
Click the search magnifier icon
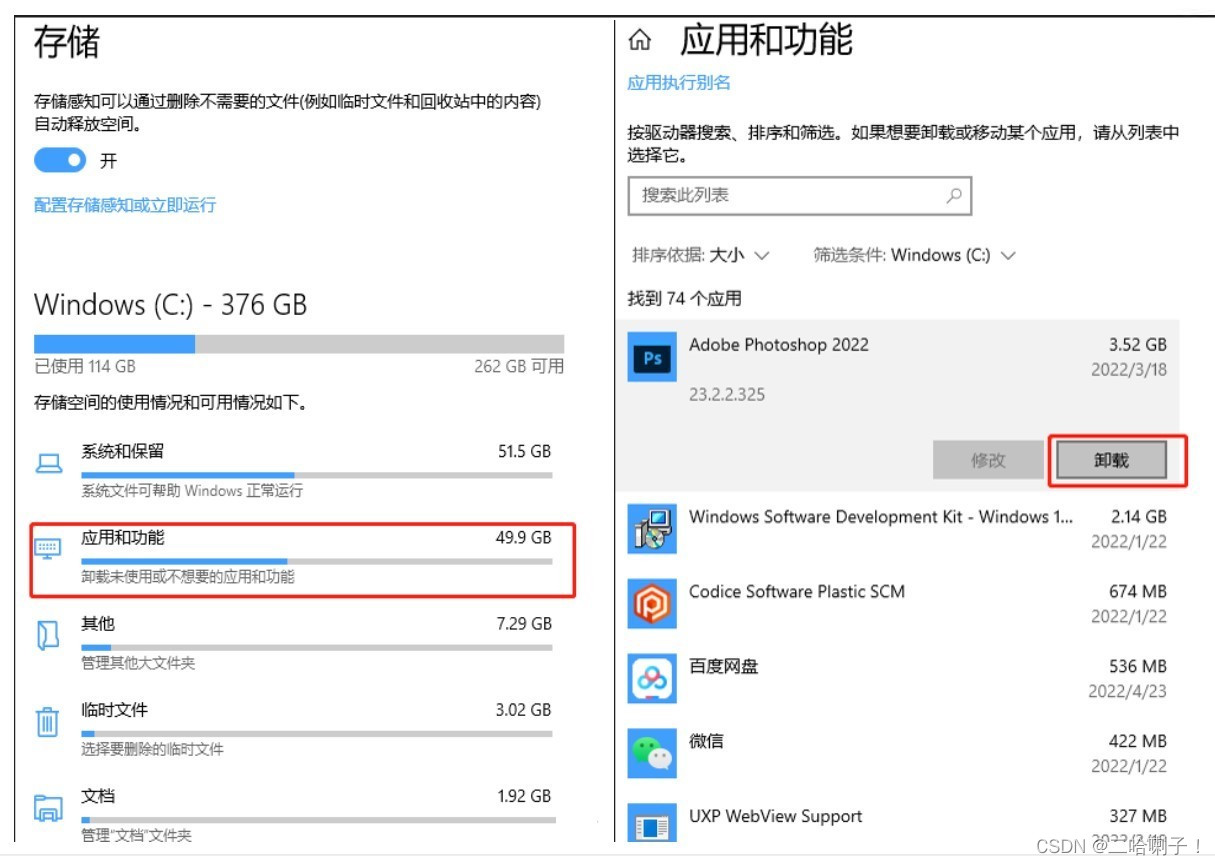(x=954, y=196)
